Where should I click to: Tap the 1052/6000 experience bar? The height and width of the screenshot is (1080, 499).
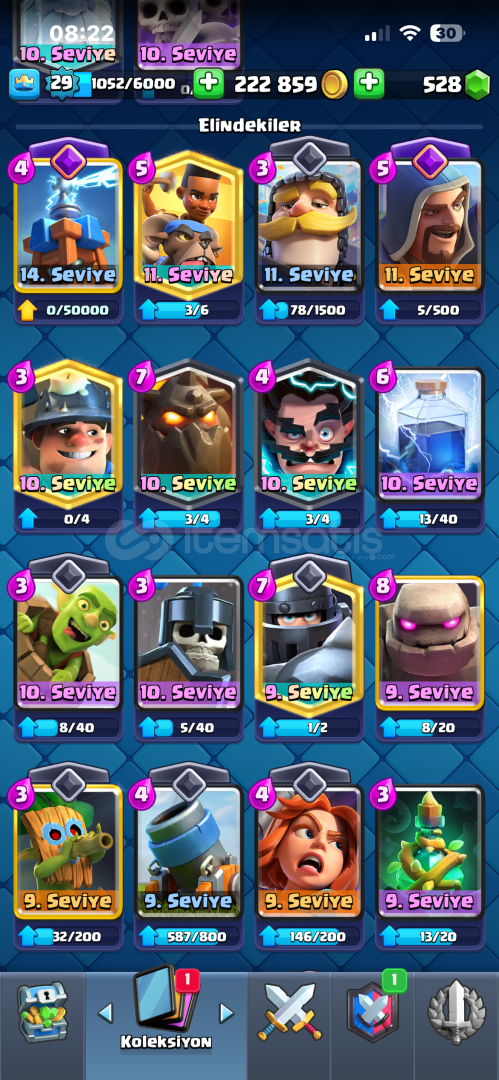click(x=131, y=85)
